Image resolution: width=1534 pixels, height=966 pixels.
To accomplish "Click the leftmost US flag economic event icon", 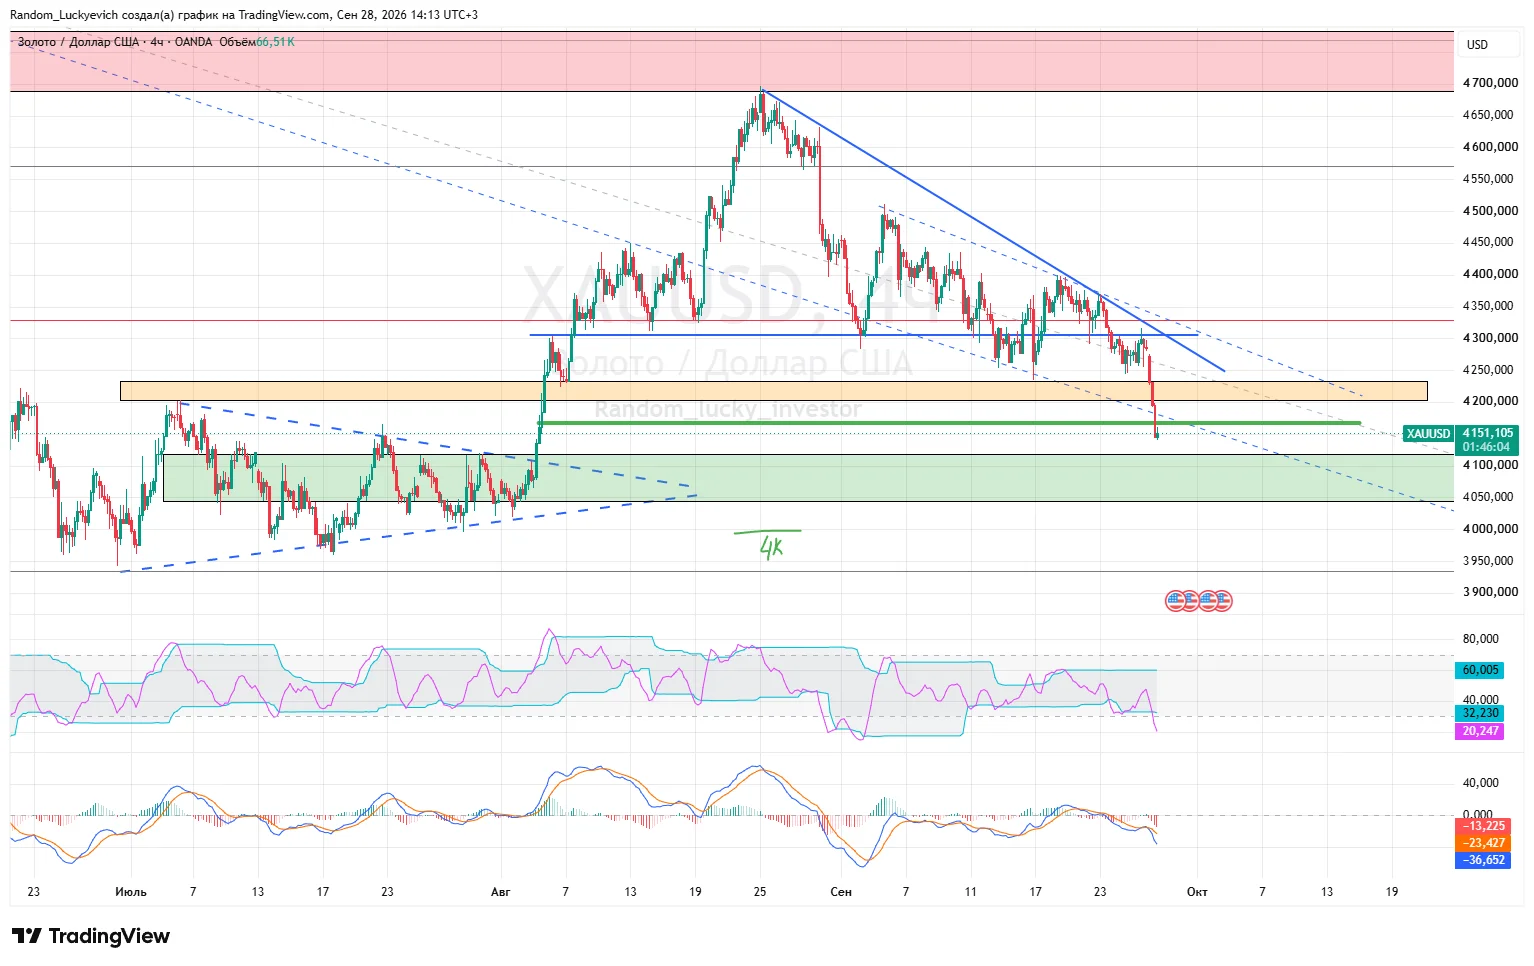I will [x=1176, y=601].
